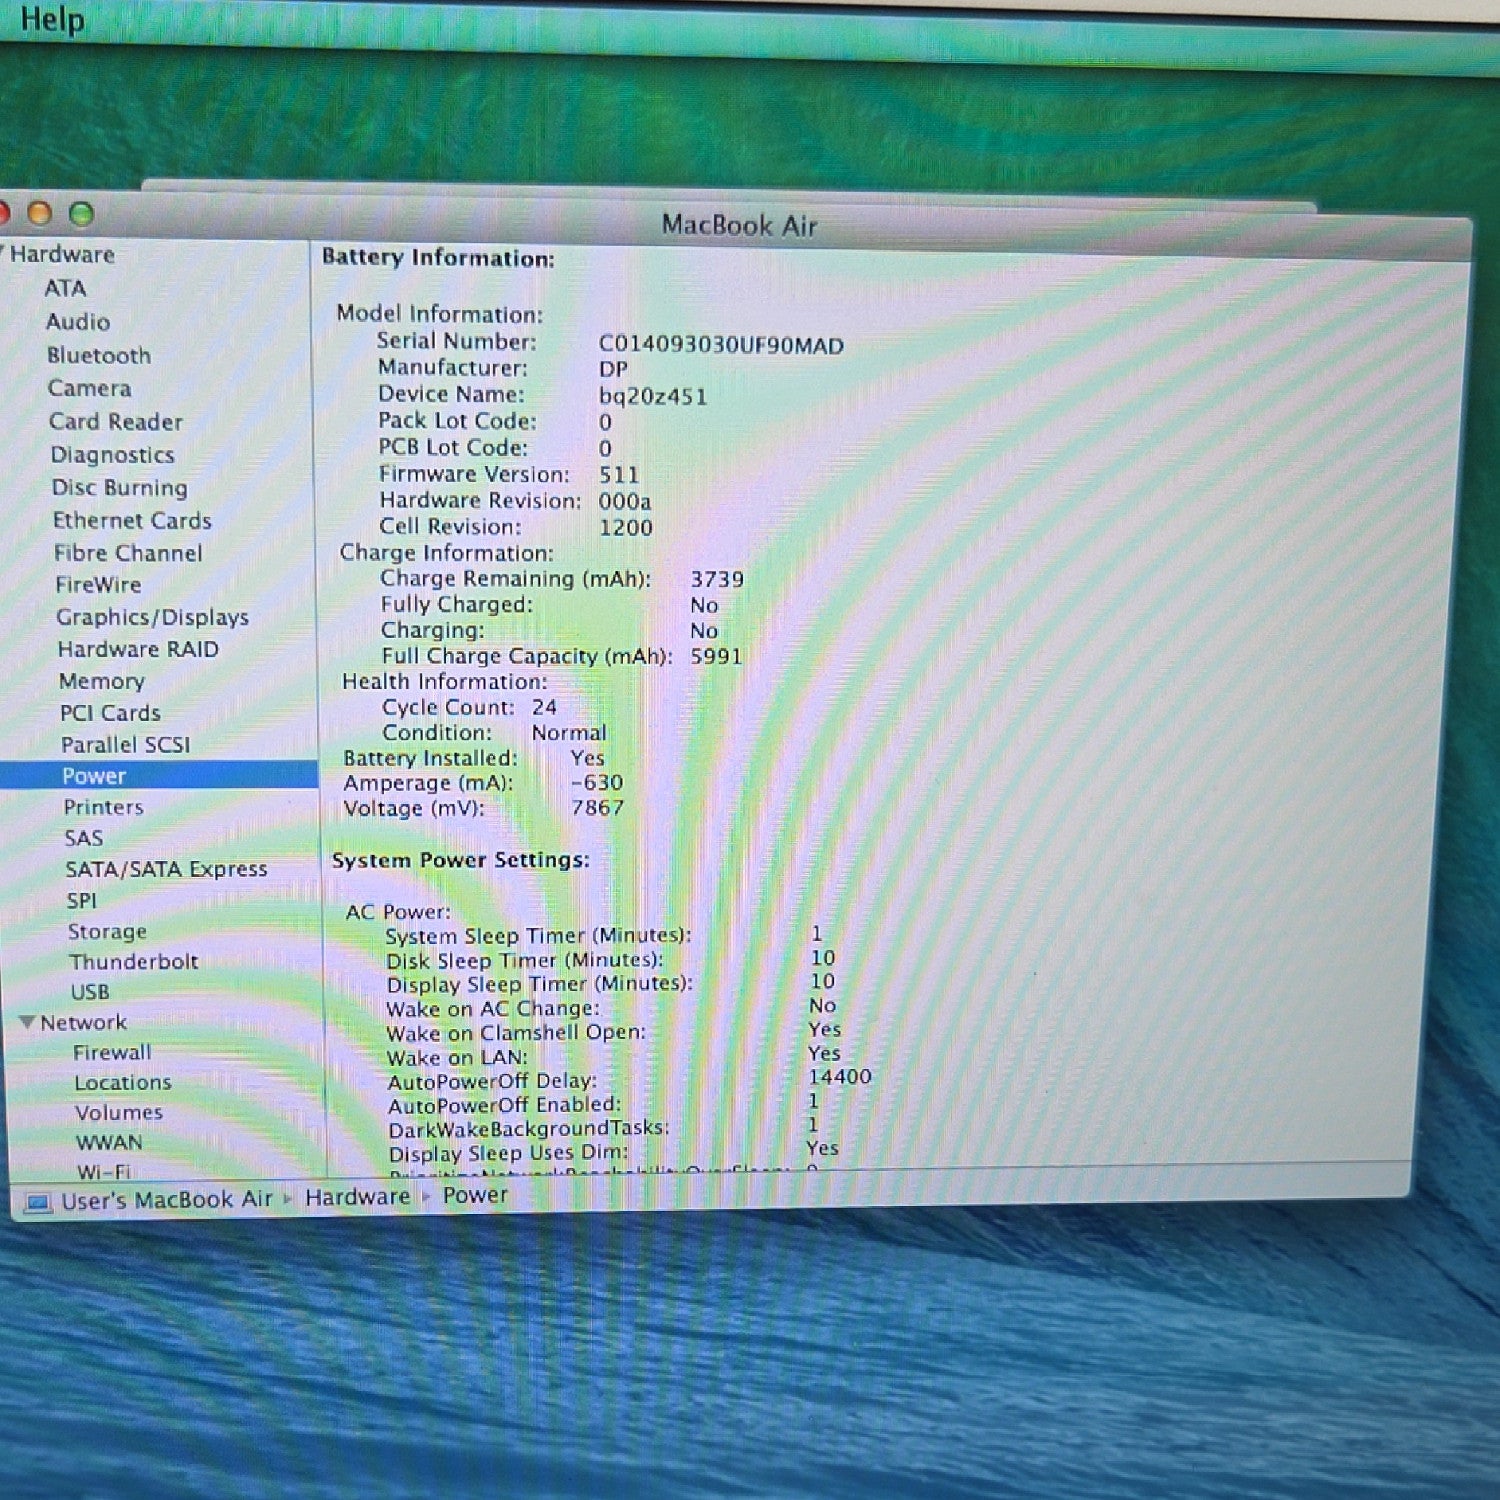Select Fibre Channel in the sidebar
Screen dimensions: 1500x1500
coord(128,553)
